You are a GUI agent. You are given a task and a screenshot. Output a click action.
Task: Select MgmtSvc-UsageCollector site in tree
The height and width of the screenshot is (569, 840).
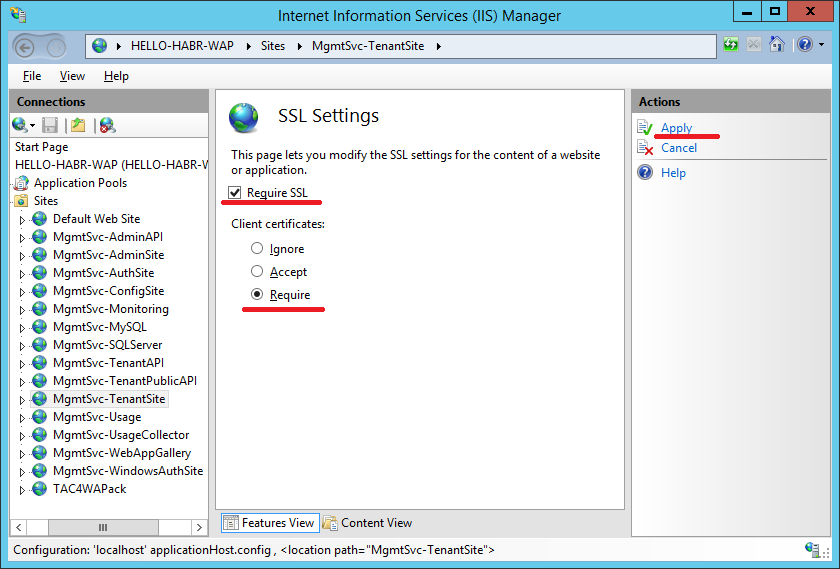pyautogui.click(x=121, y=435)
